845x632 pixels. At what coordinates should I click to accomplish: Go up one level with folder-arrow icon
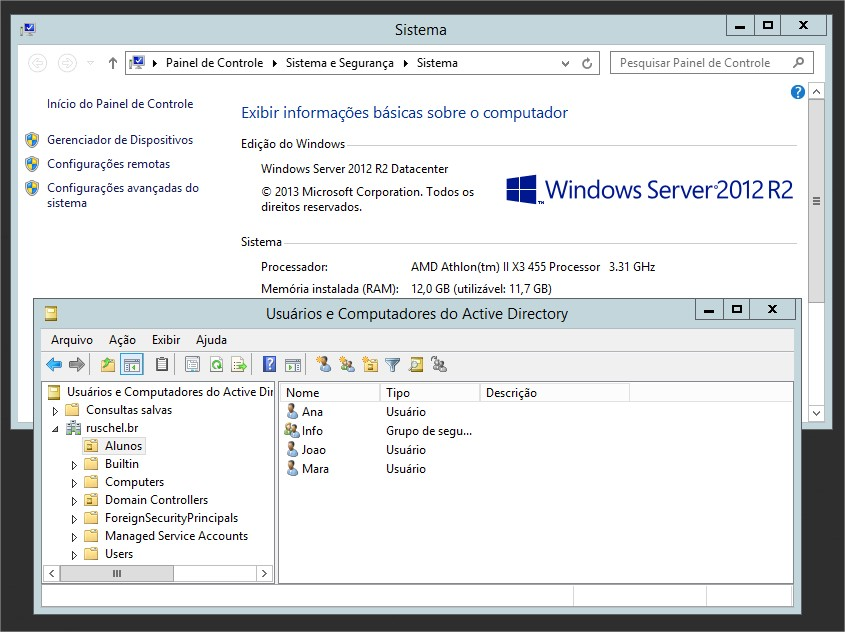point(108,365)
